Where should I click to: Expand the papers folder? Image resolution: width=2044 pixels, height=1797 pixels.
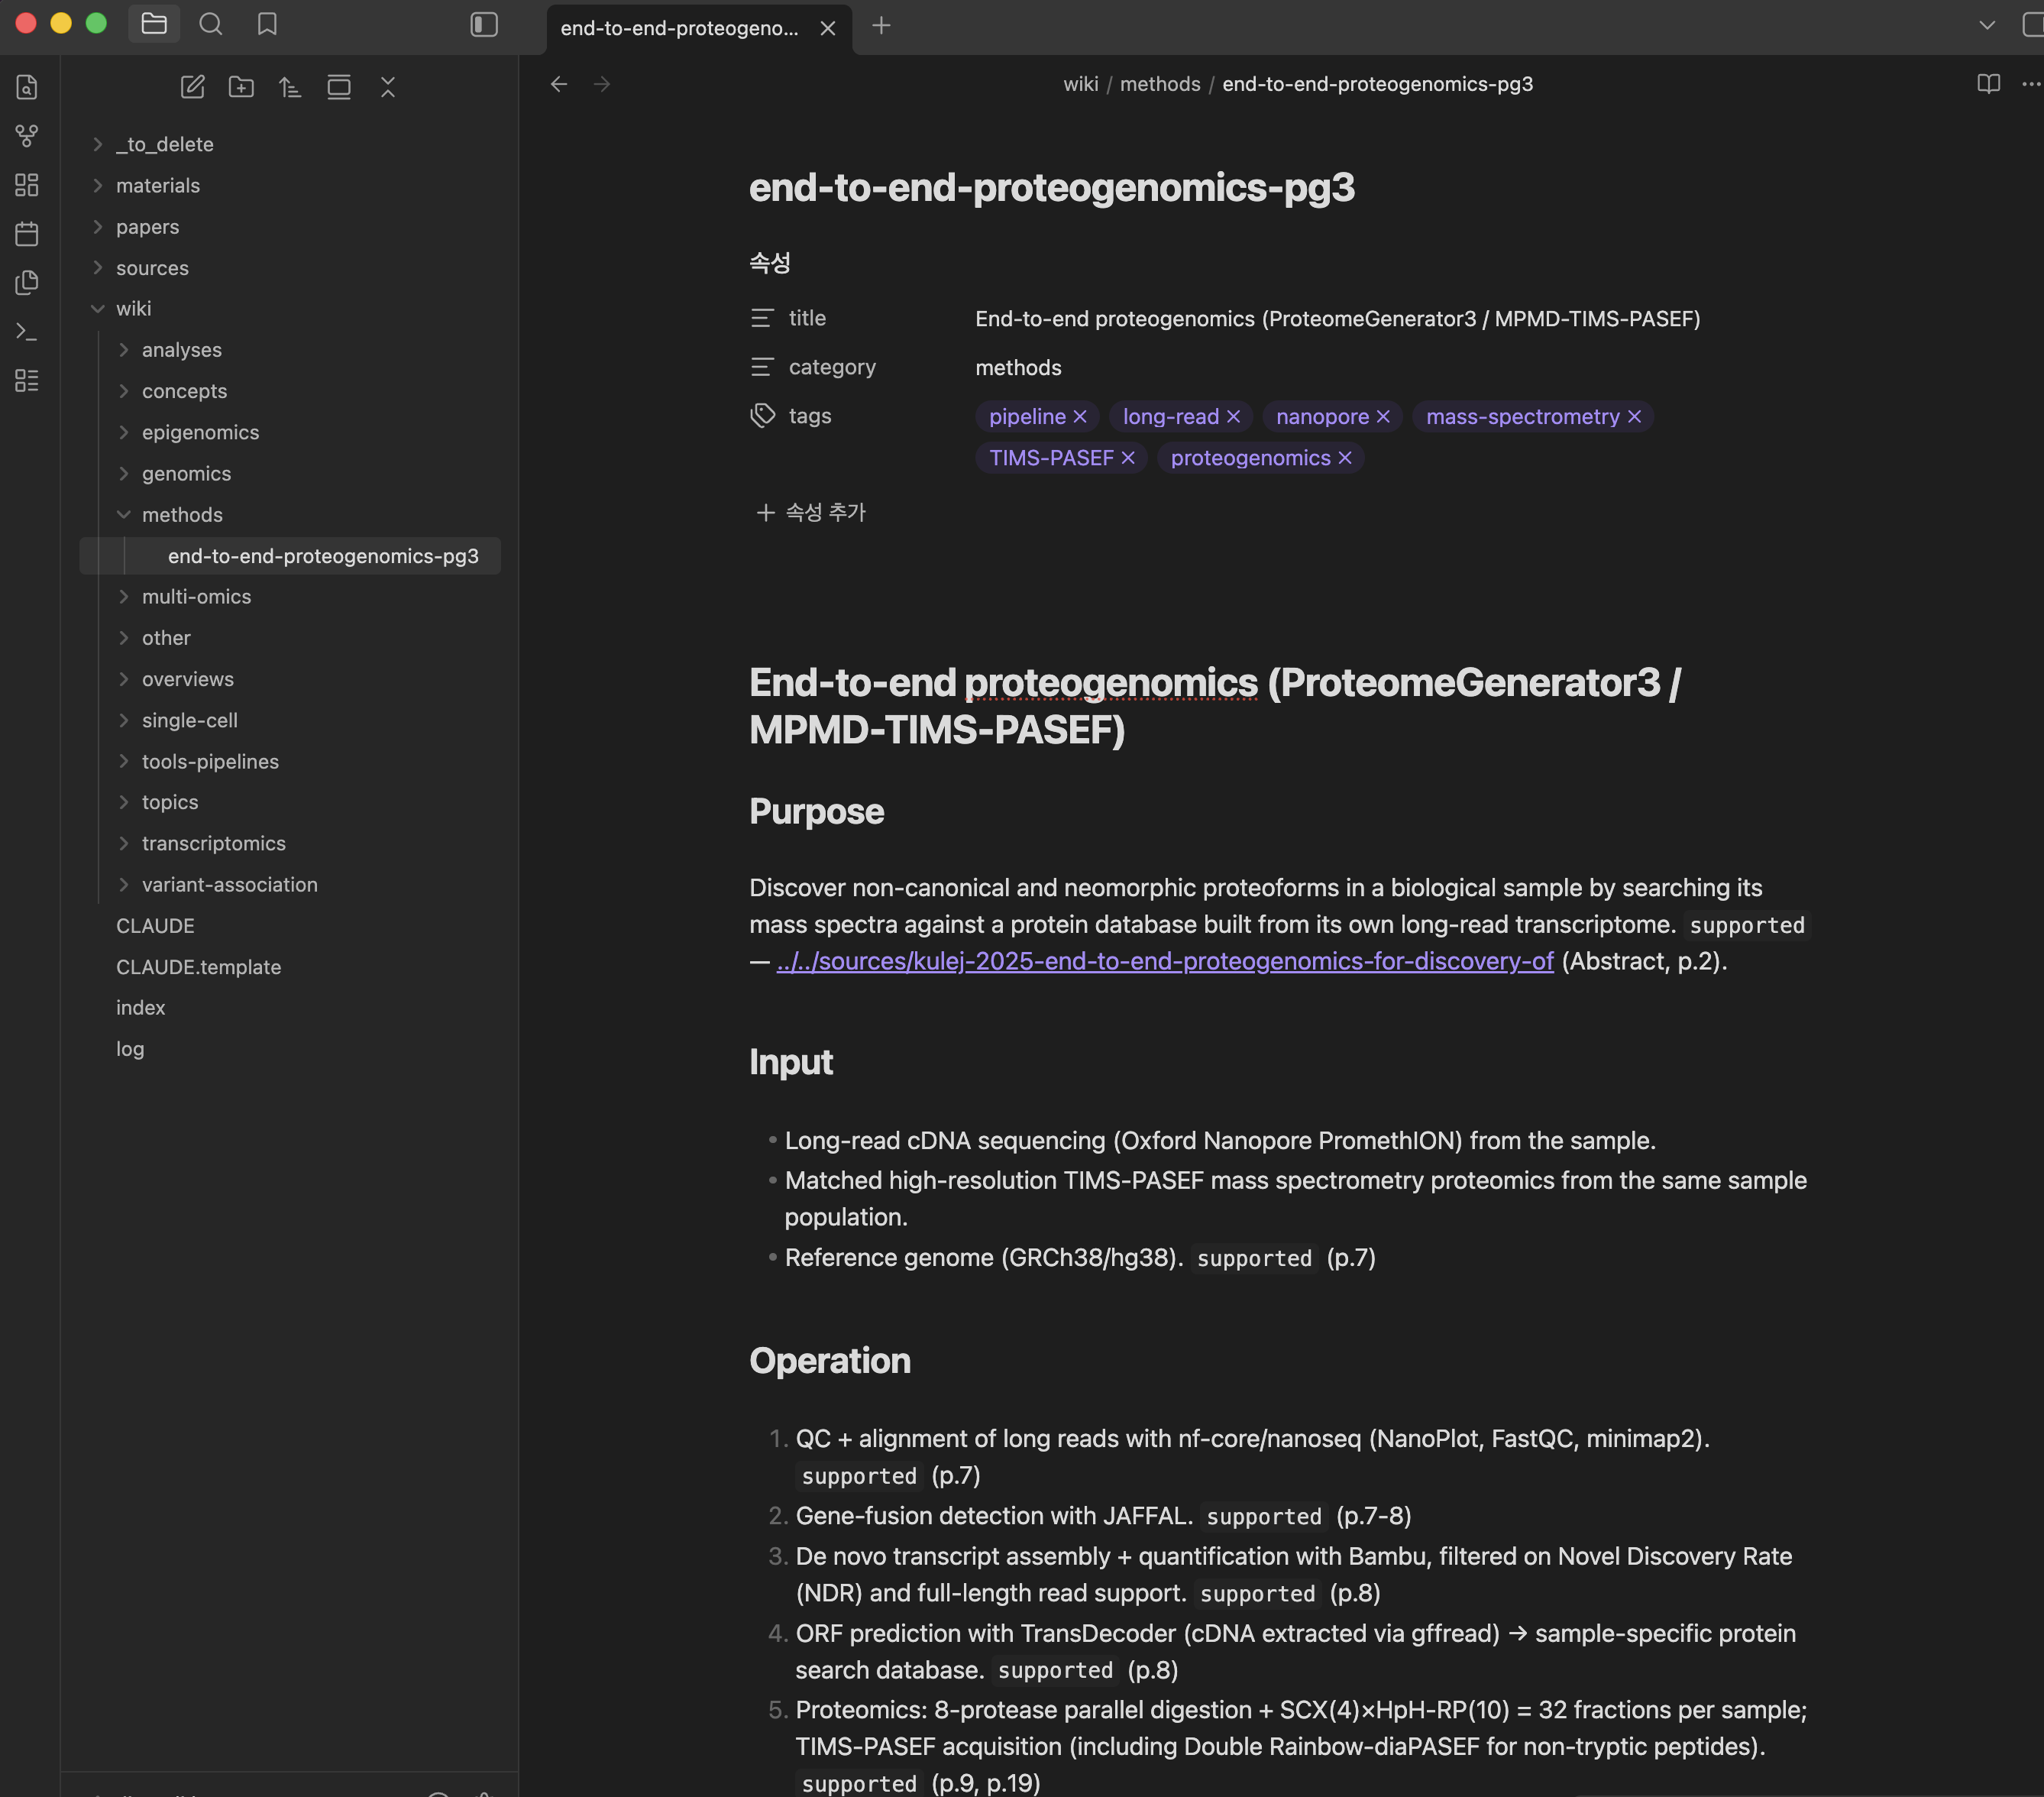98,227
